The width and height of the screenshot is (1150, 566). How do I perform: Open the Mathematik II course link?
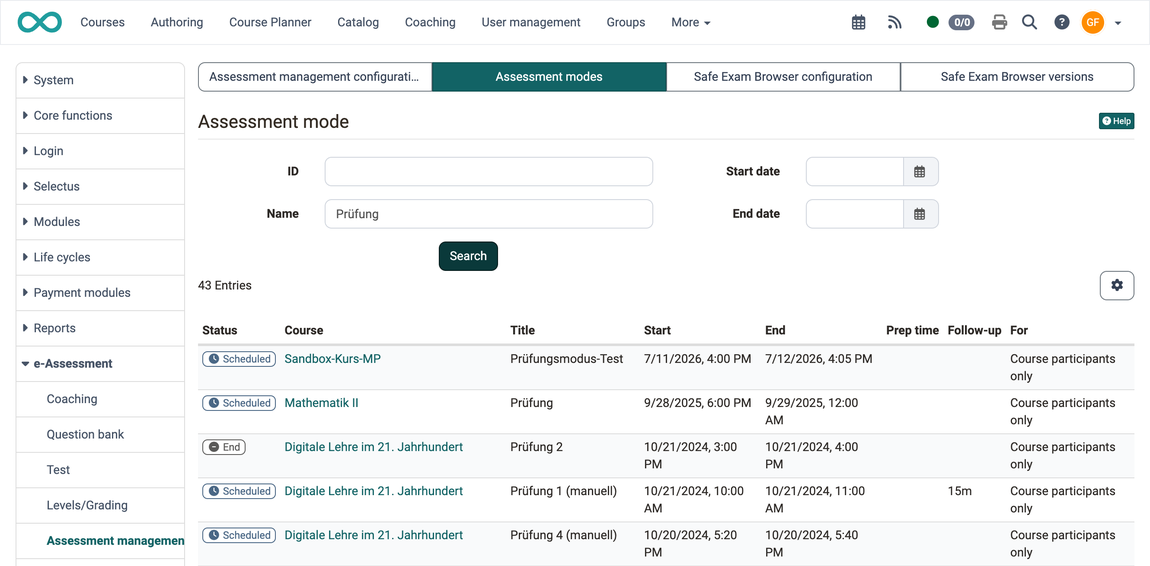[x=321, y=403]
